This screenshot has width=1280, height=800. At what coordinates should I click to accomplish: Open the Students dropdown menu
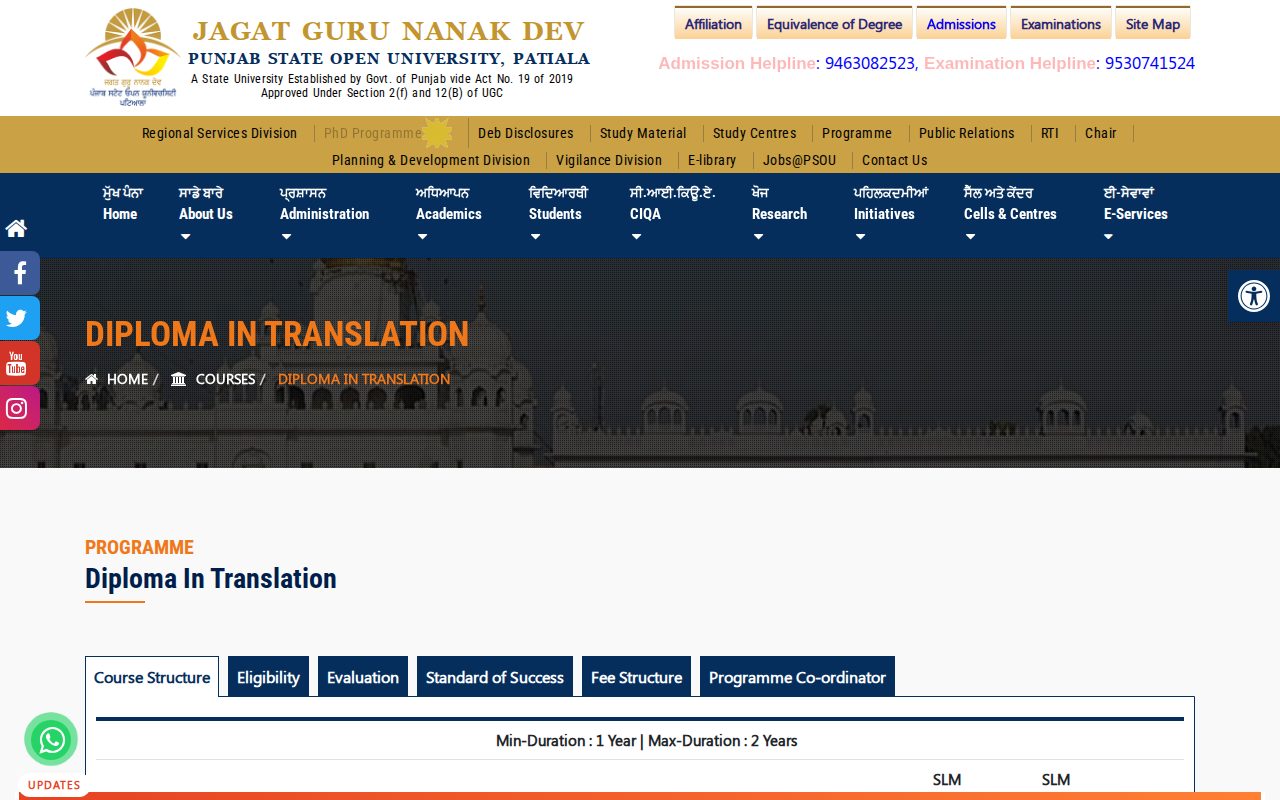[x=558, y=214]
